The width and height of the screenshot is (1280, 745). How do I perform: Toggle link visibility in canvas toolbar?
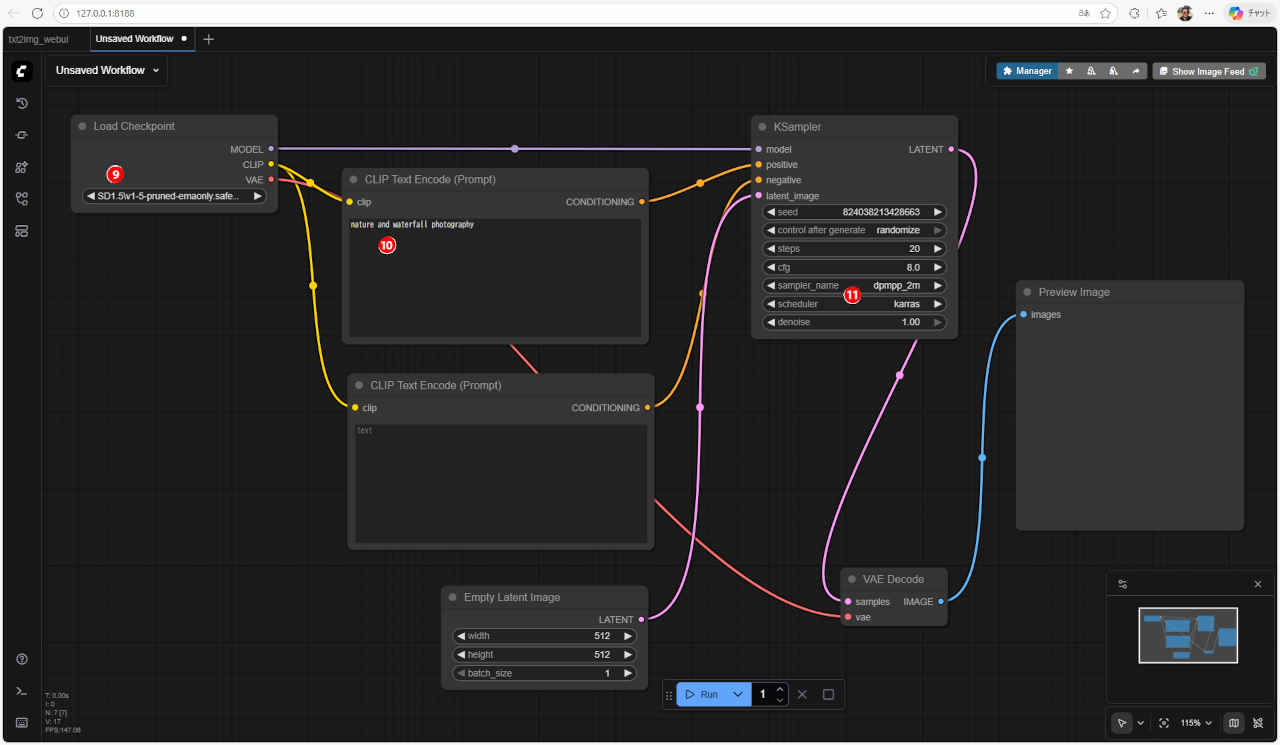[x=1258, y=723]
